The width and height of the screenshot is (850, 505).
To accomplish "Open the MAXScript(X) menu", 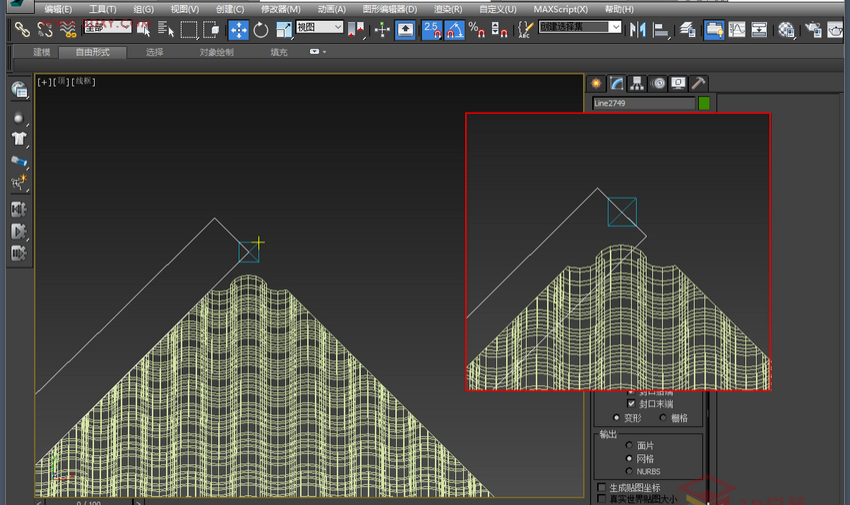I will point(560,9).
